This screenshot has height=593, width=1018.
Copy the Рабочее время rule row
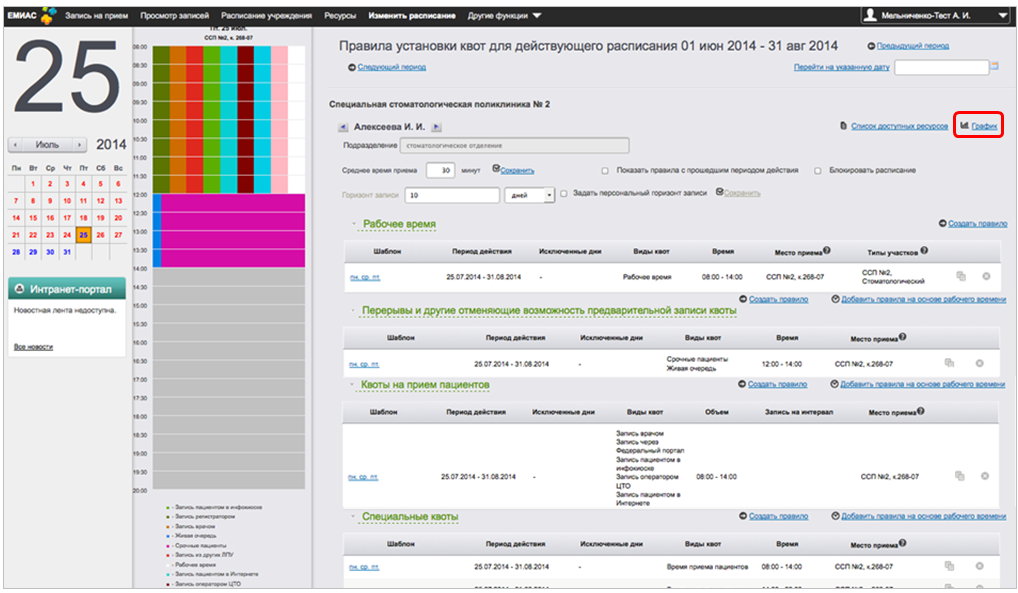pos(961,277)
